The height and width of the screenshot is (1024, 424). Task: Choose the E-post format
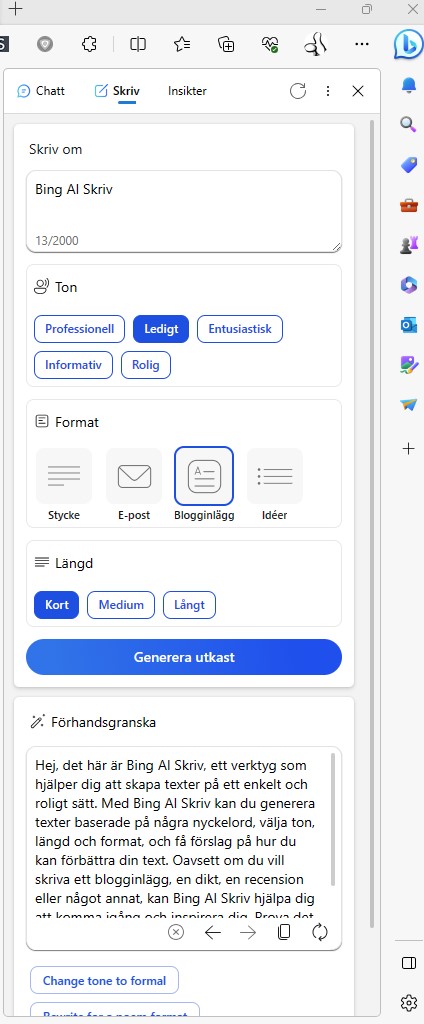pyautogui.click(x=134, y=485)
